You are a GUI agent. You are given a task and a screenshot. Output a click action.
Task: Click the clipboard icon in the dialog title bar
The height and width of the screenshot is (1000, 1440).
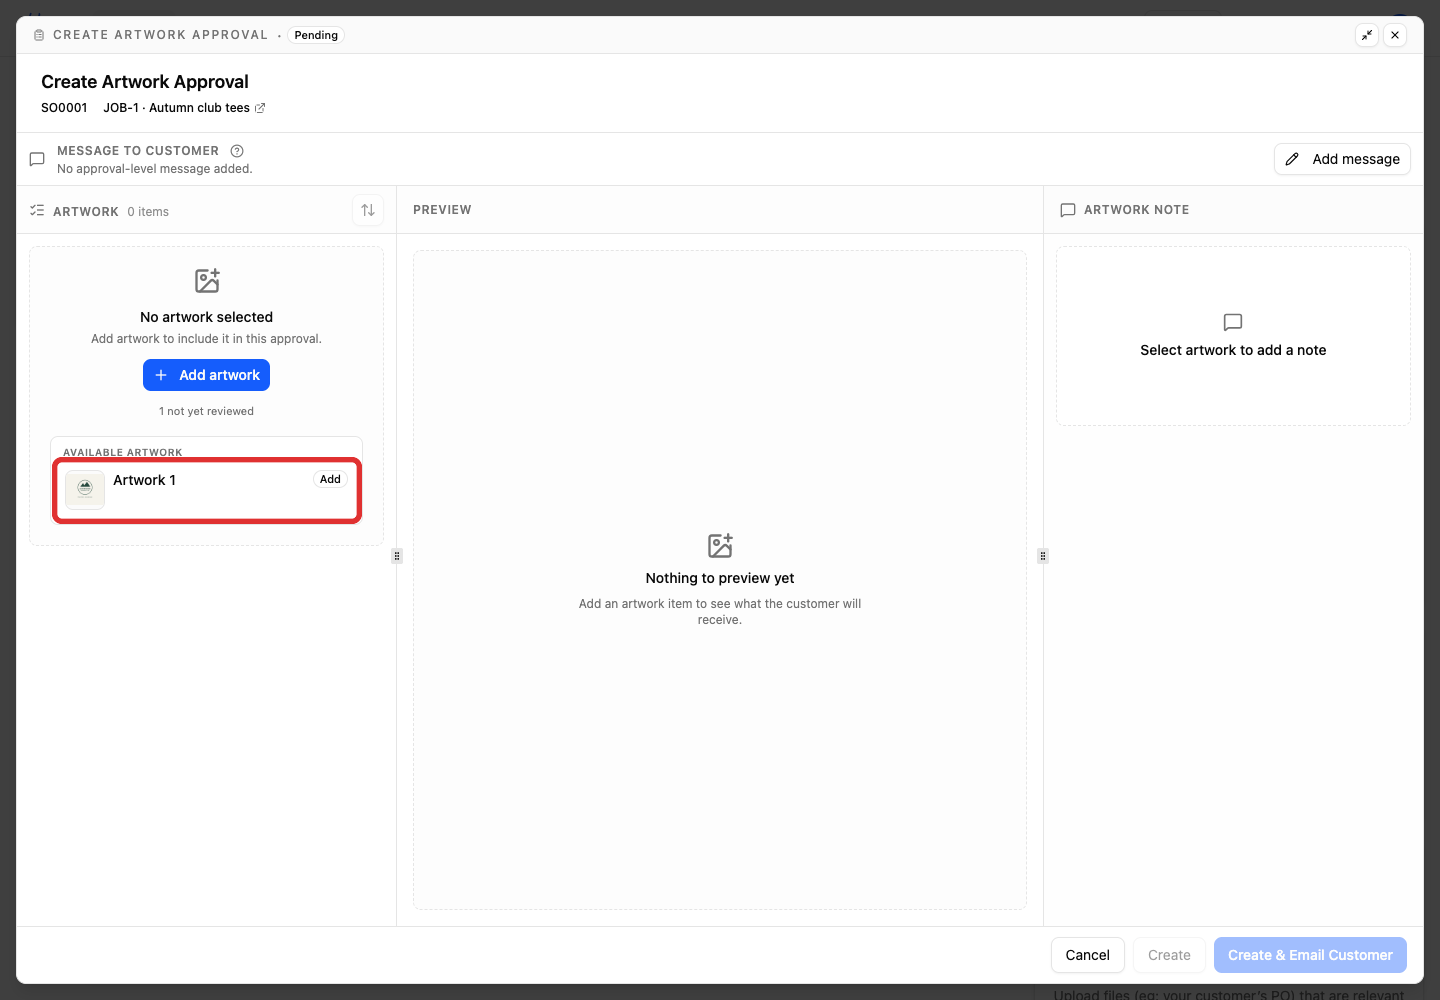tap(39, 35)
